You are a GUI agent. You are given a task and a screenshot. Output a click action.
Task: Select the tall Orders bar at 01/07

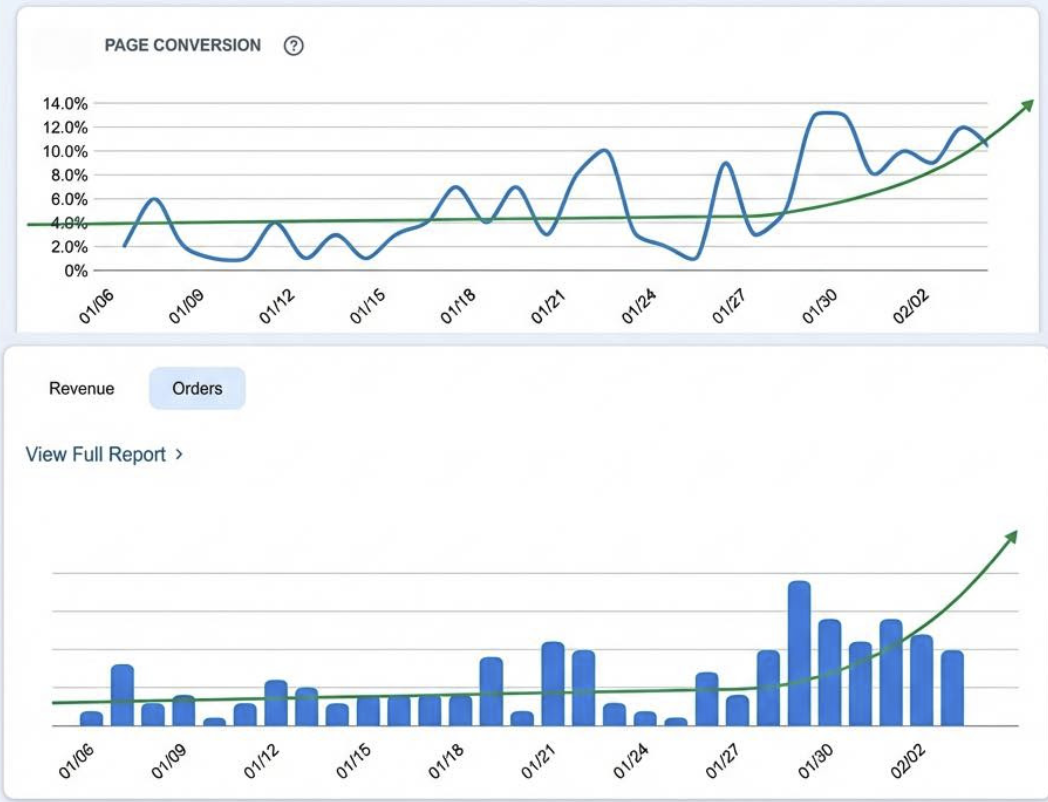(122, 694)
